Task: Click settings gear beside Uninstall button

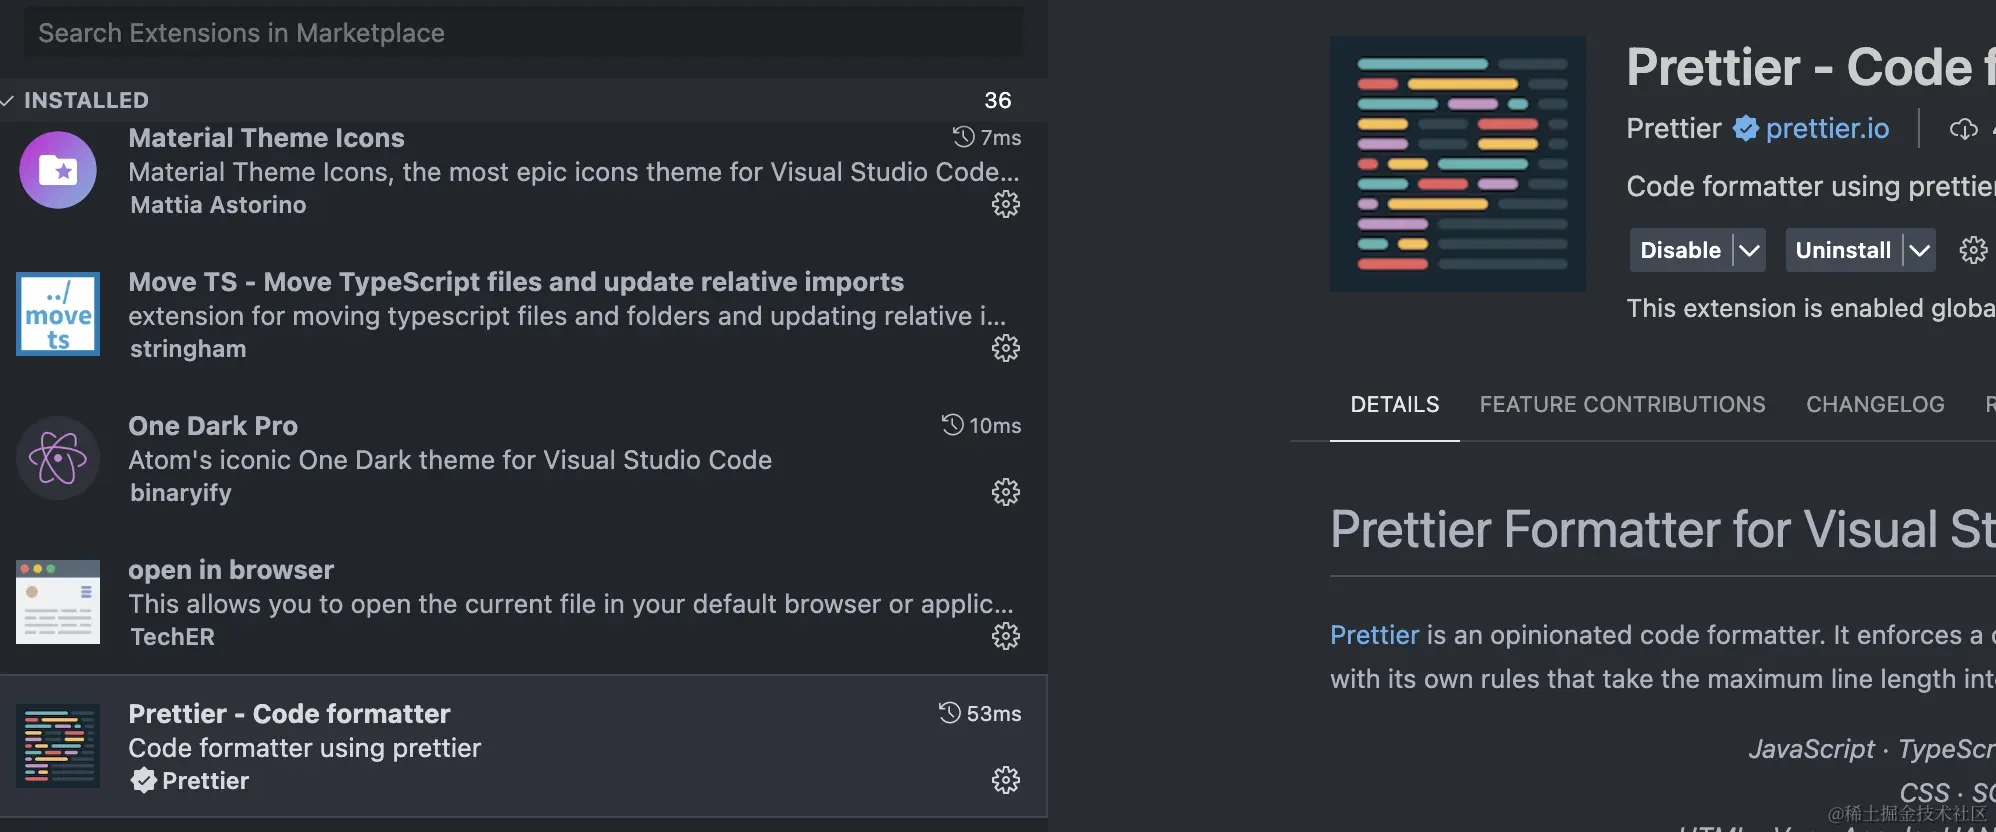Action: (x=1973, y=250)
